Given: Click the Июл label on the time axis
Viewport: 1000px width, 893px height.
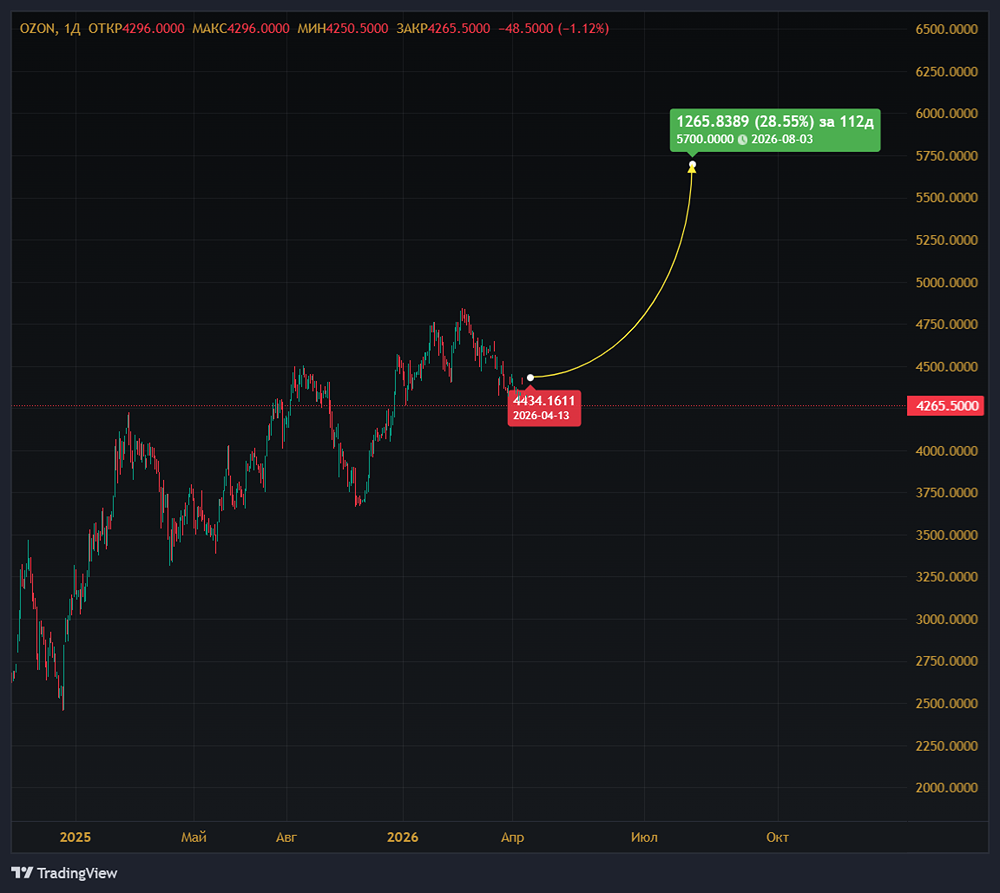Looking at the screenshot, I should pos(645,837).
